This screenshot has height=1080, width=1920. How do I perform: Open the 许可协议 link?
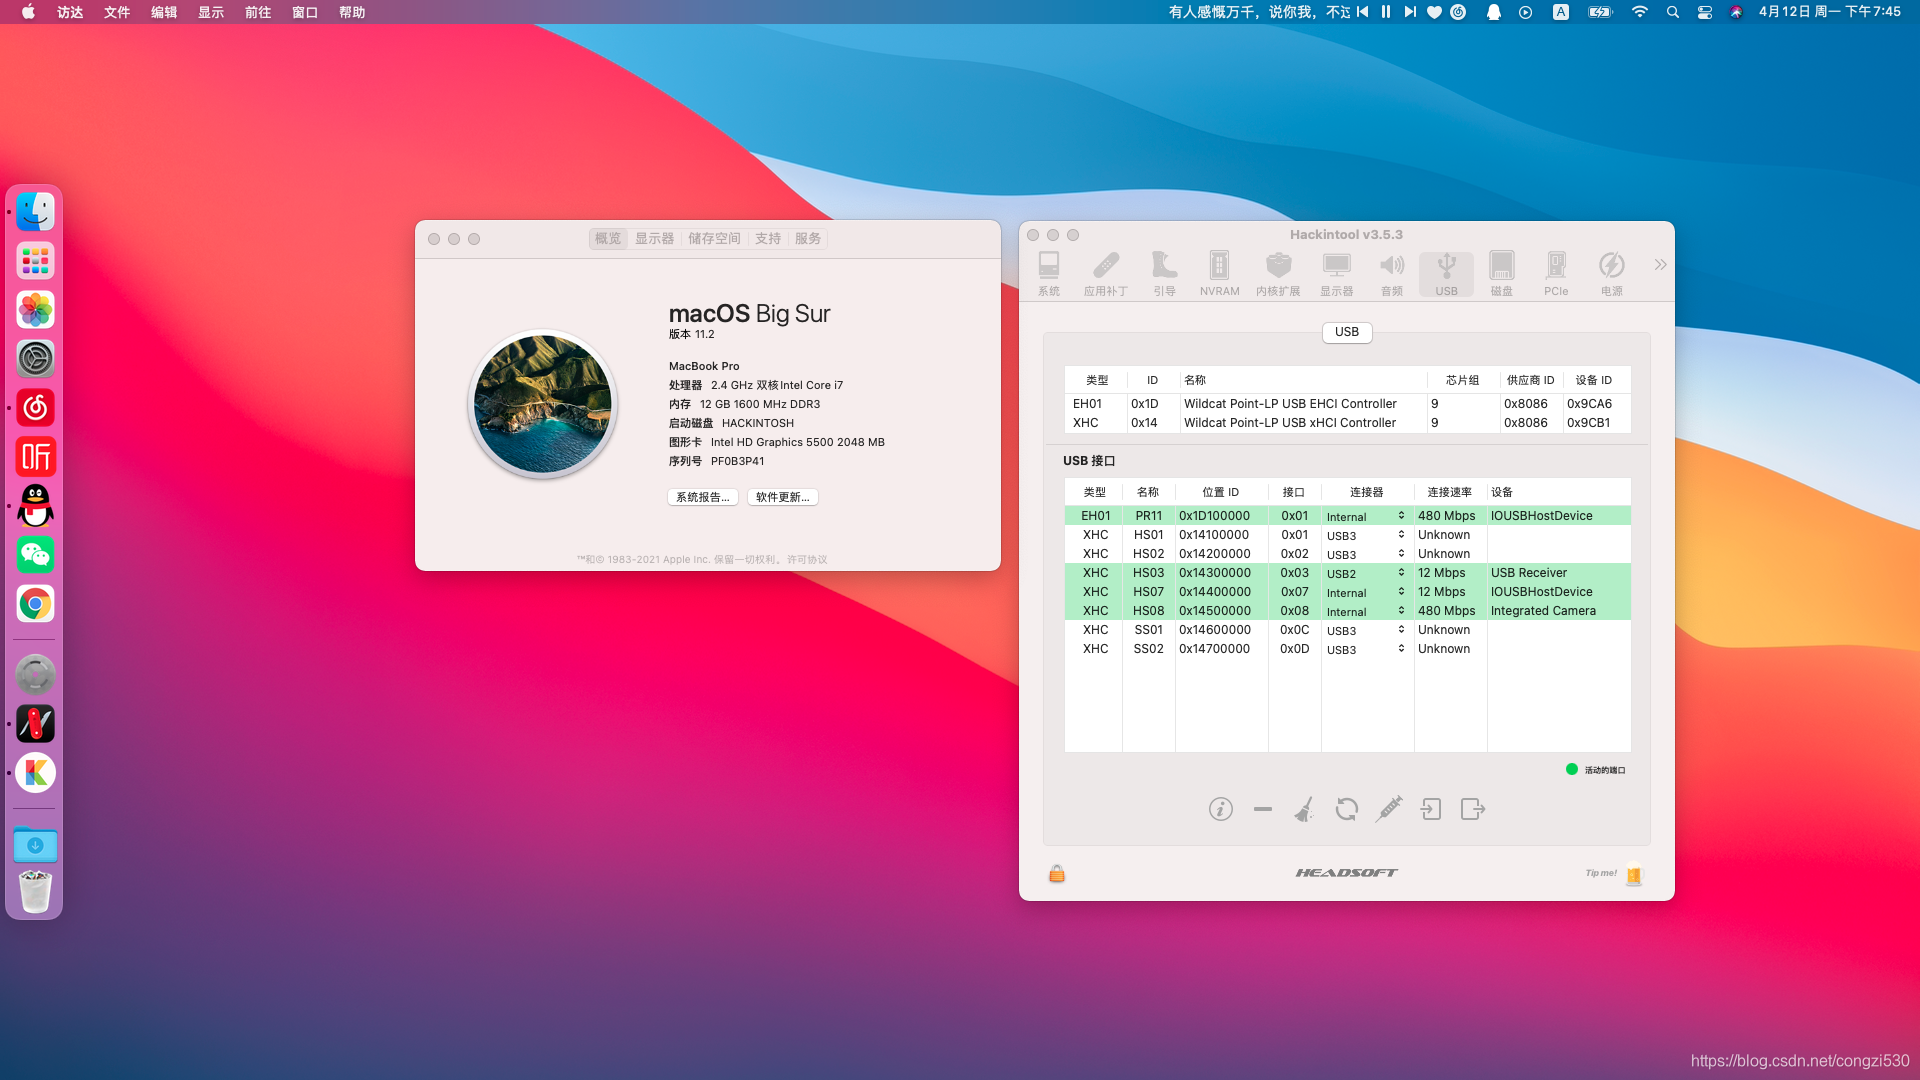point(807,560)
